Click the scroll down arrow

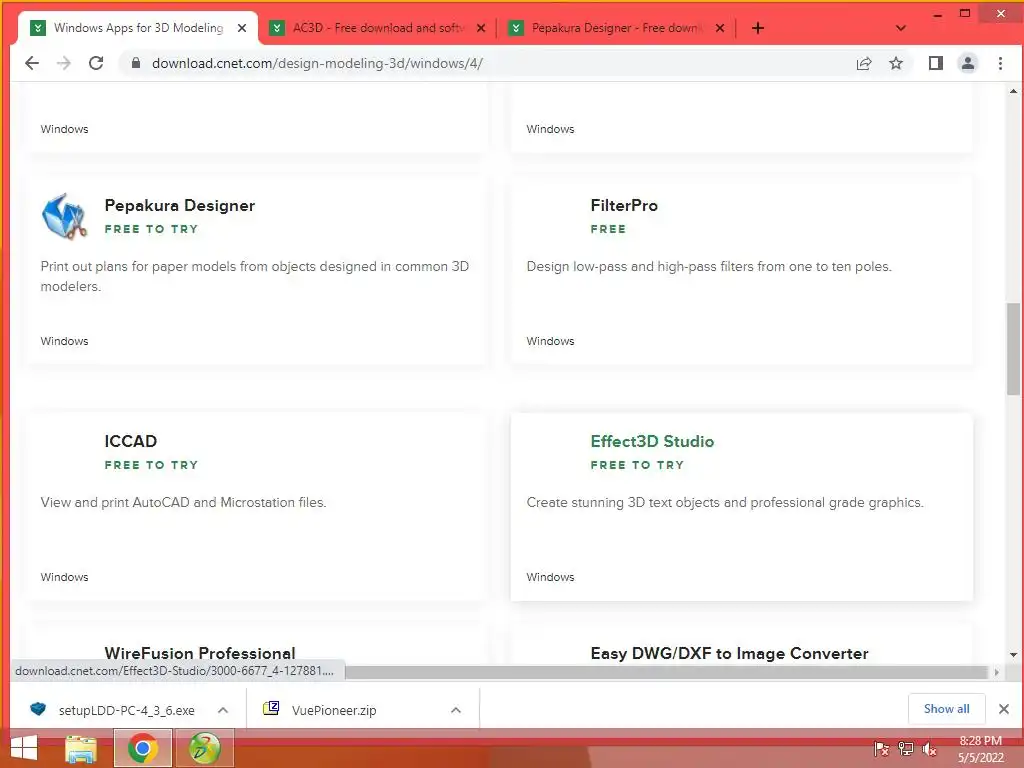tap(1013, 654)
